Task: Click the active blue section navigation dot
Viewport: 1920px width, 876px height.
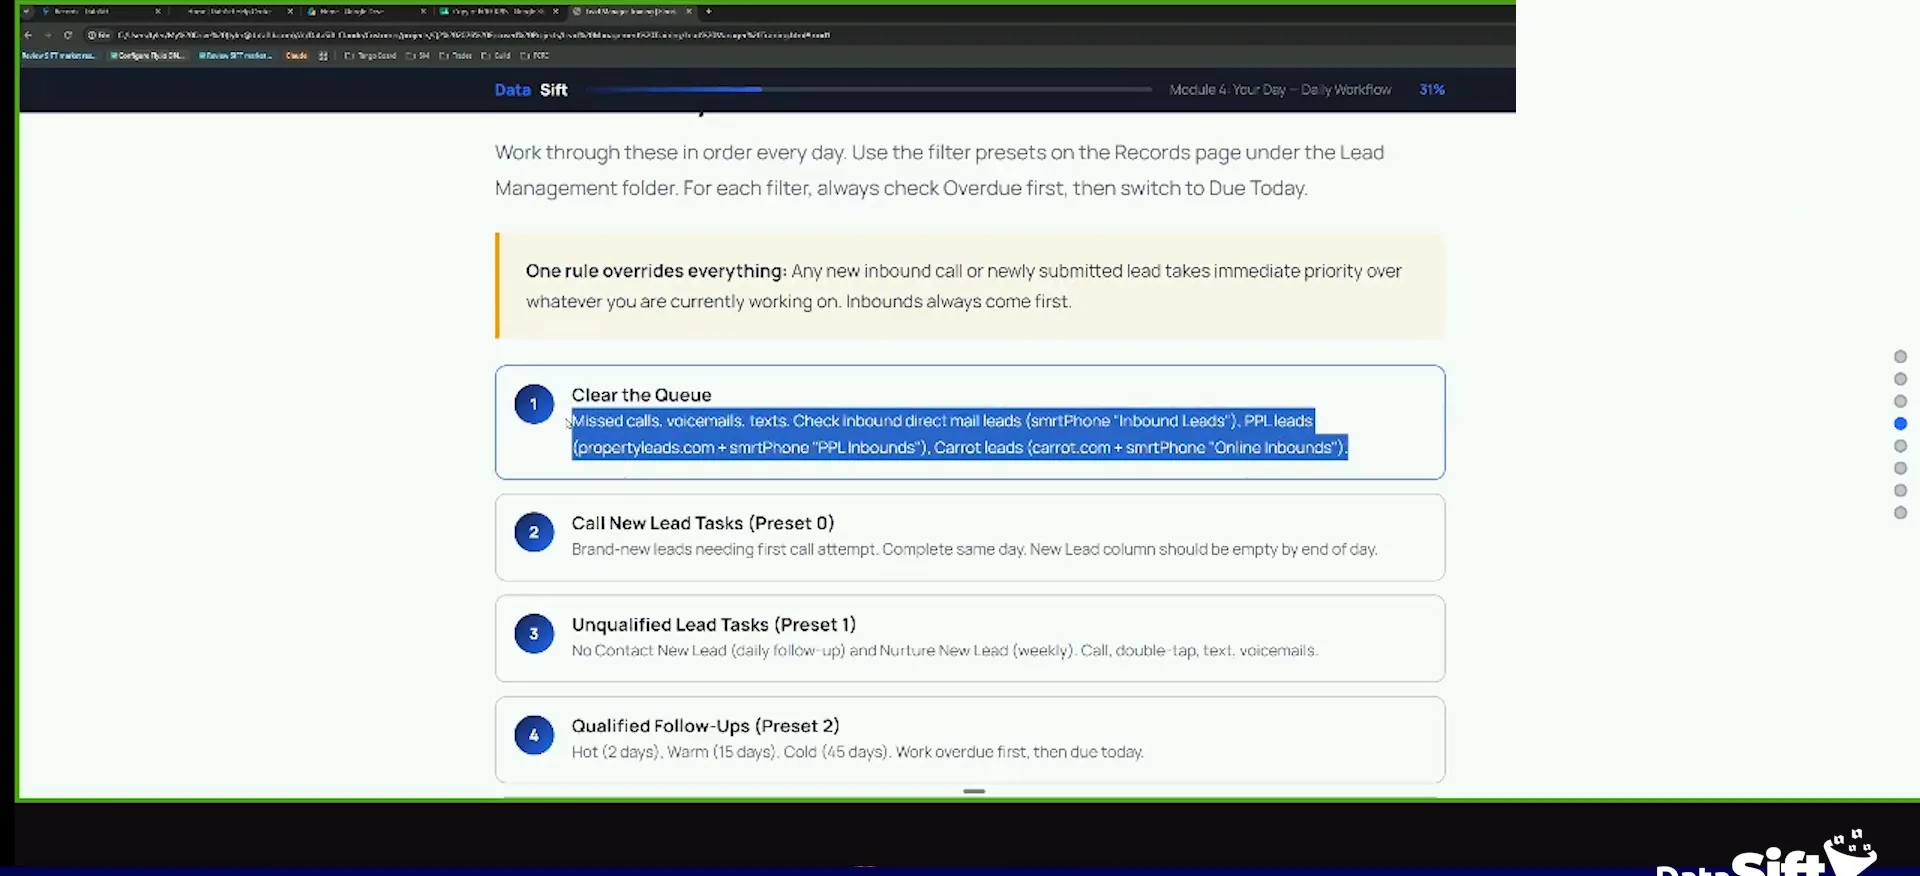Action: point(1900,424)
